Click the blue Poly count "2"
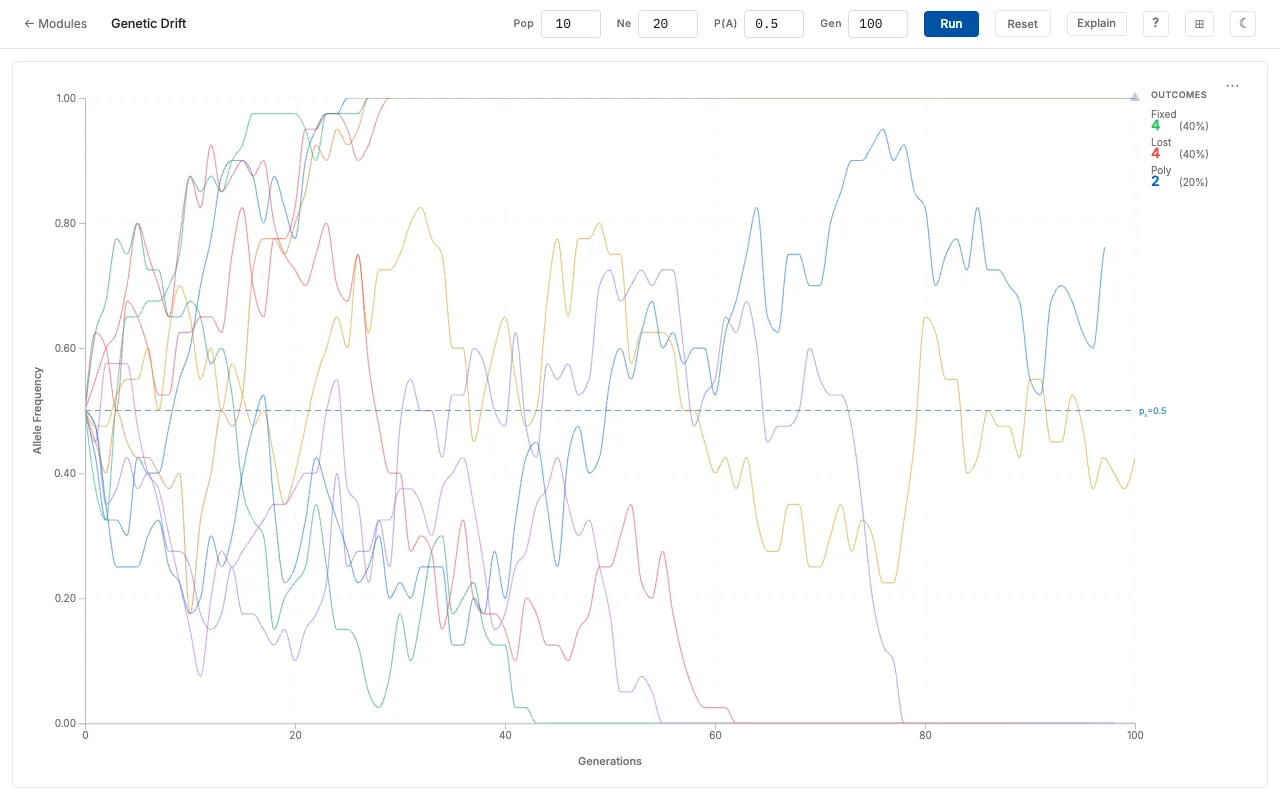Viewport: 1280px width, 800px height. point(1156,182)
